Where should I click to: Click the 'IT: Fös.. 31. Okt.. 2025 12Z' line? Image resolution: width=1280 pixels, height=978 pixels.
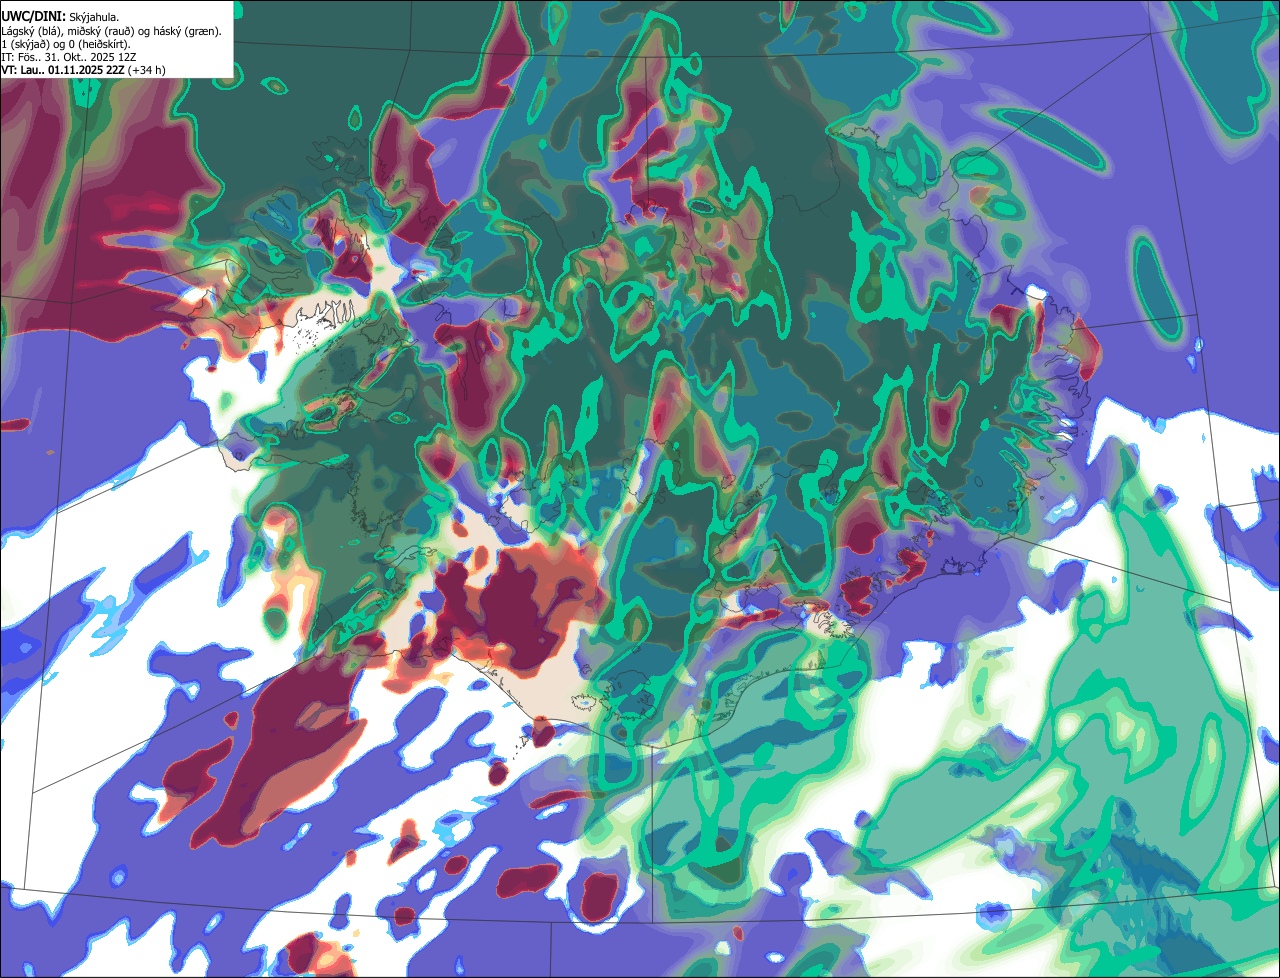pyautogui.click(x=69, y=57)
